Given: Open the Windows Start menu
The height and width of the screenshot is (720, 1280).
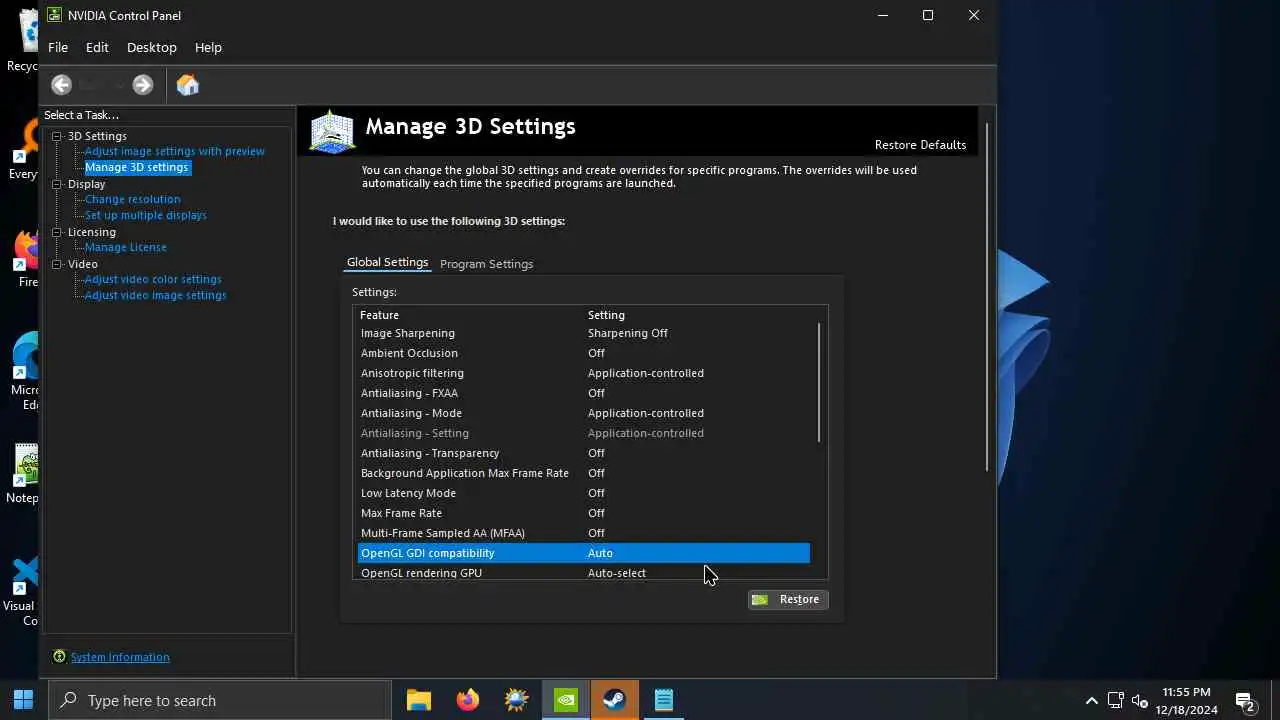Looking at the screenshot, I should [x=24, y=700].
